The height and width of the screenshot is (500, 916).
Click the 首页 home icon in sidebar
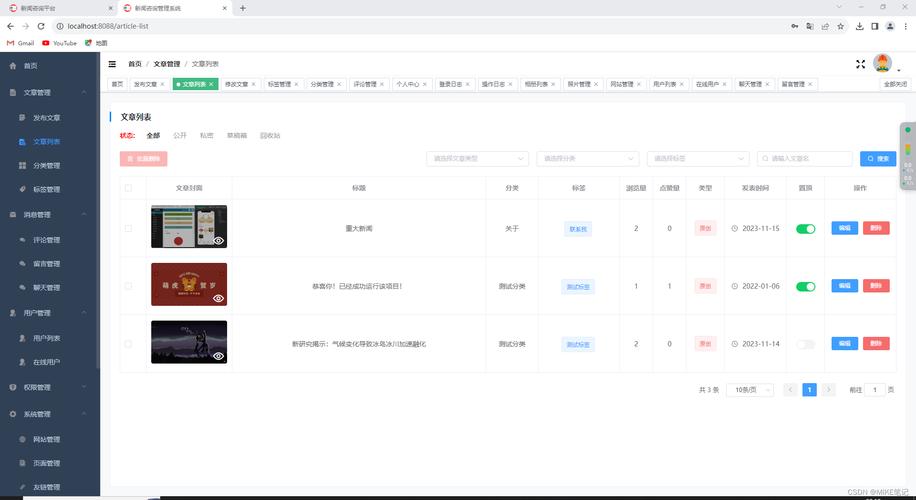(13, 66)
